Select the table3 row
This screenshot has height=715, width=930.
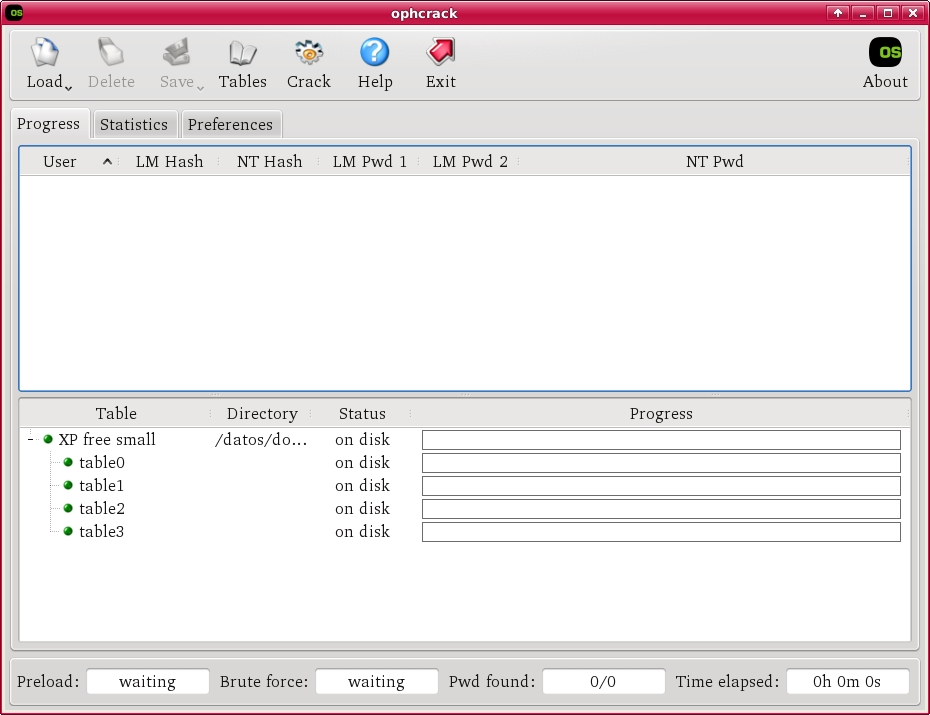click(x=465, y=531)
